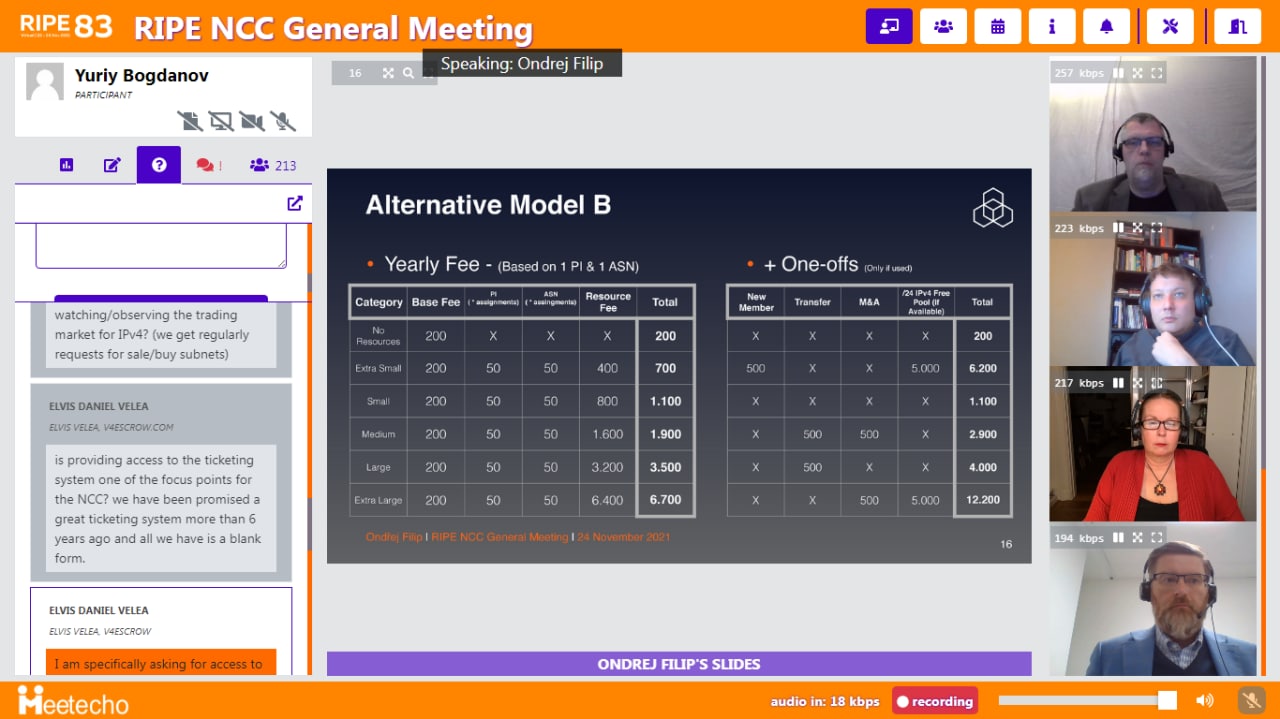Pause the 194 kbps video stream
Screen dimensions: 1280x719
coord(1118,538)
